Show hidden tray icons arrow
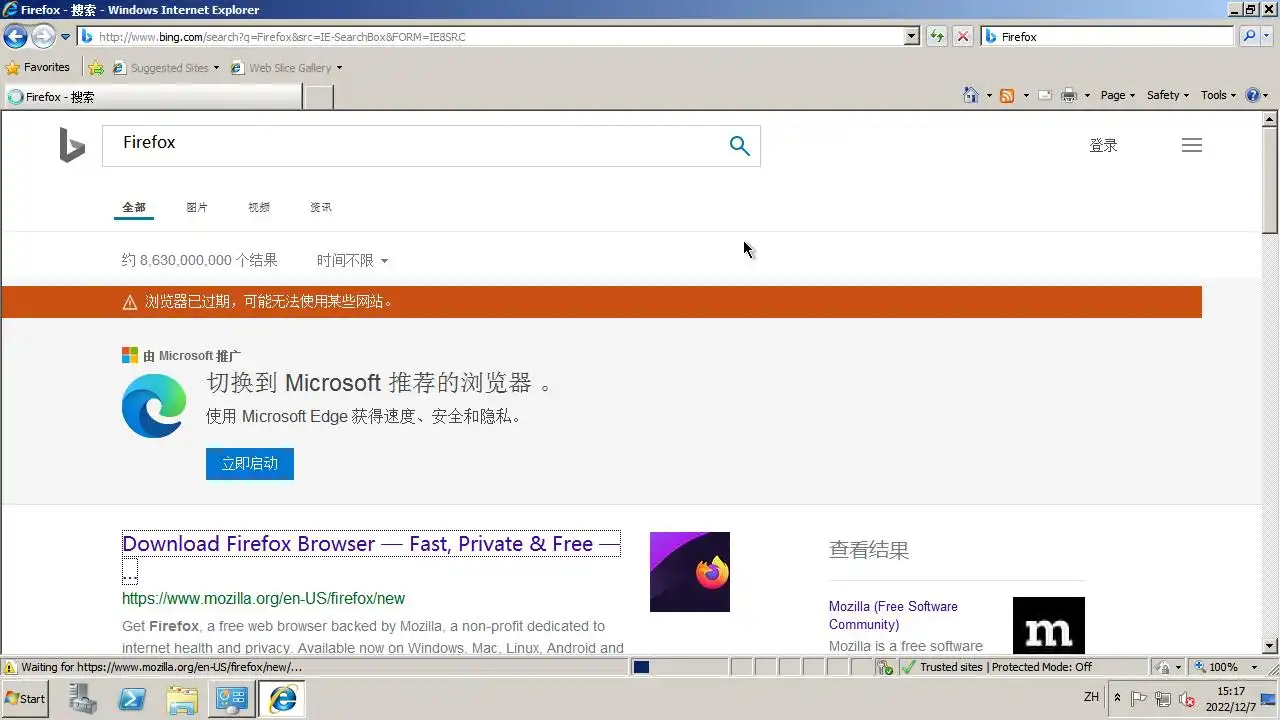This screenshot has height=720, width=1280. tap(1117, 698)
